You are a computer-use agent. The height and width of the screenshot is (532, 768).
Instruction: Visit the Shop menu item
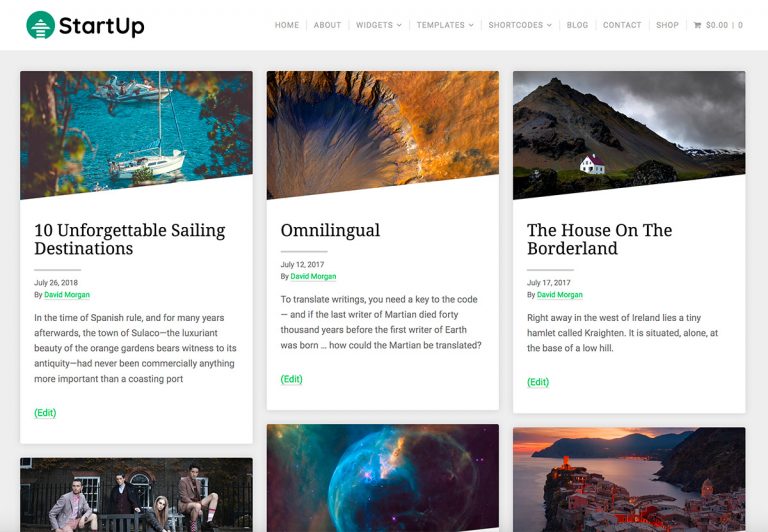point(667,25)
